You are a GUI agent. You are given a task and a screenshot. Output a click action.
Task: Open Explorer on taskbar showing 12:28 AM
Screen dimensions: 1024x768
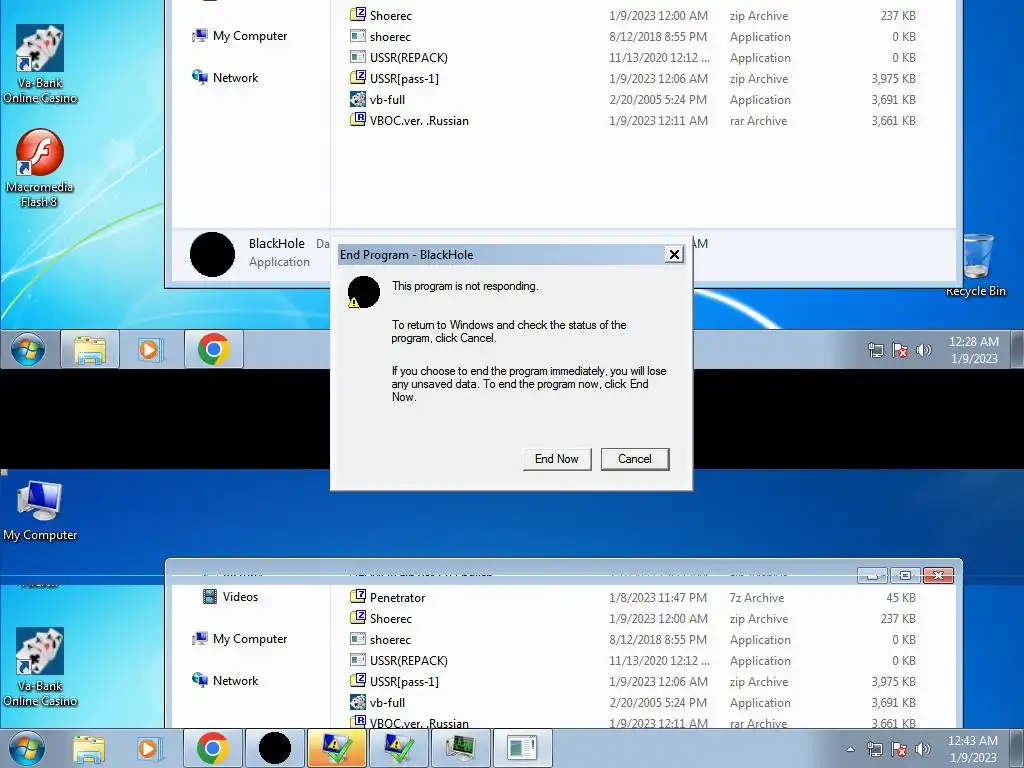(89, 349)
